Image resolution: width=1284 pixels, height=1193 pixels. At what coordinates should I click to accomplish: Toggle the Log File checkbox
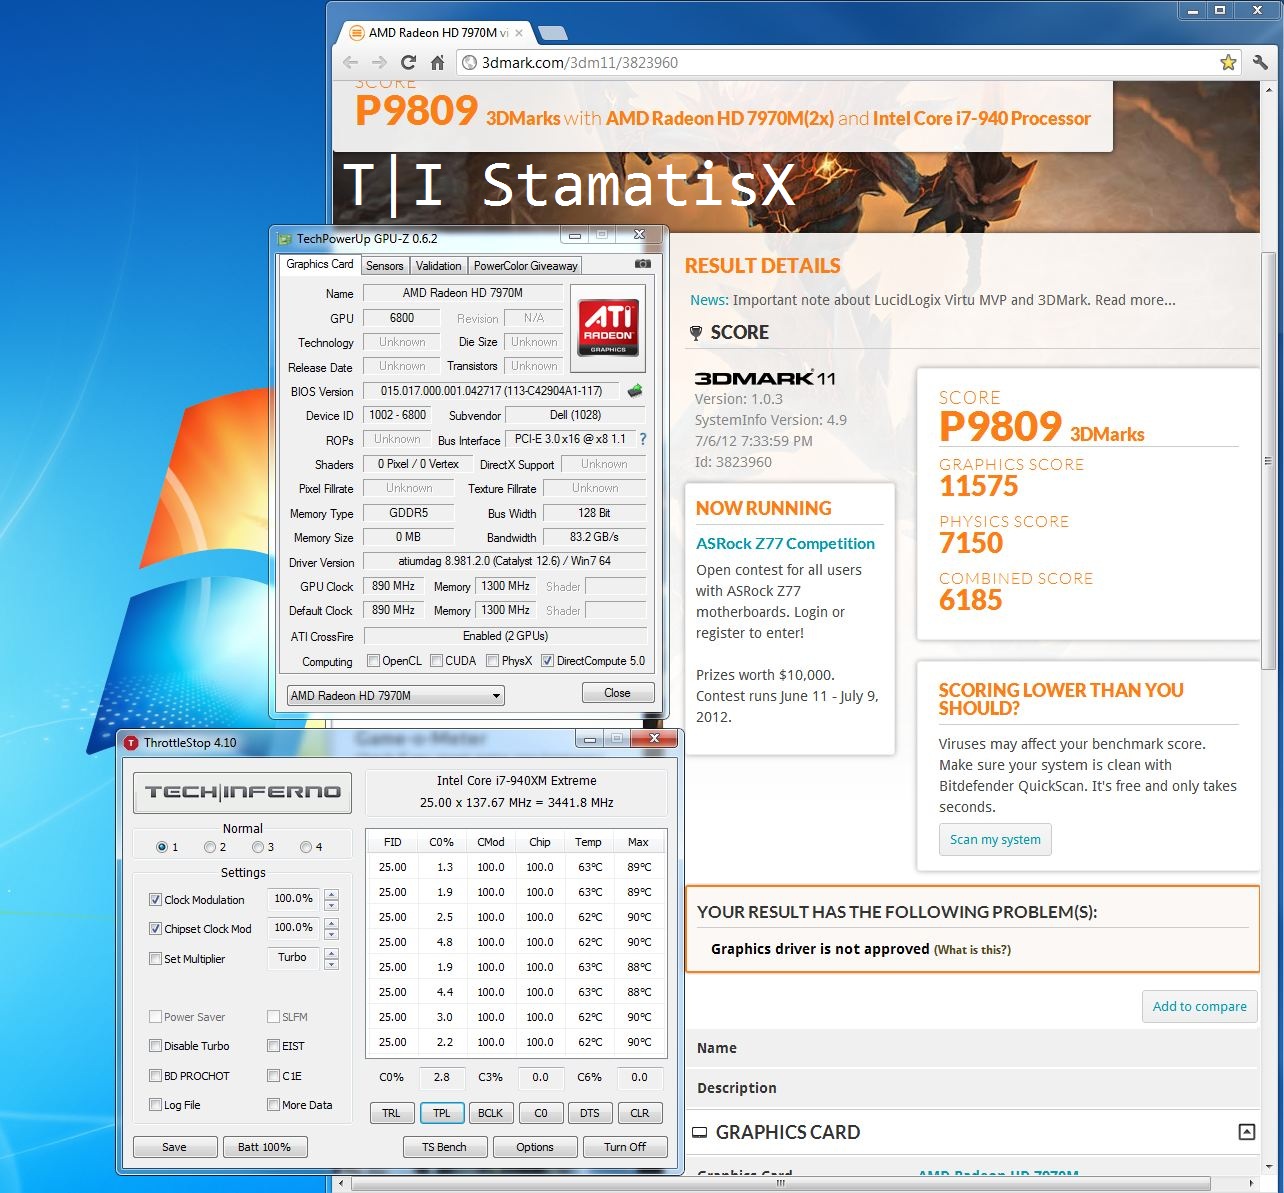pyautogui.click(x=155, y=1105)
